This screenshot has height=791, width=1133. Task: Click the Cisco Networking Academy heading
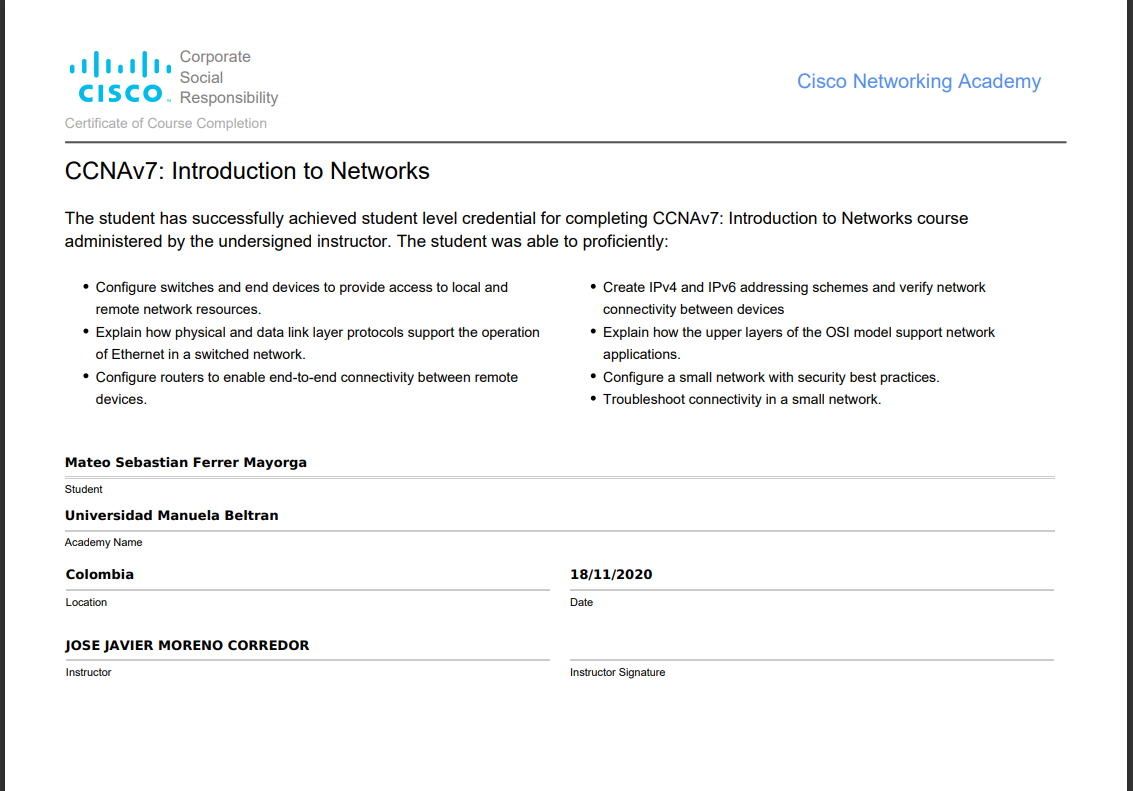coord(918,82)
